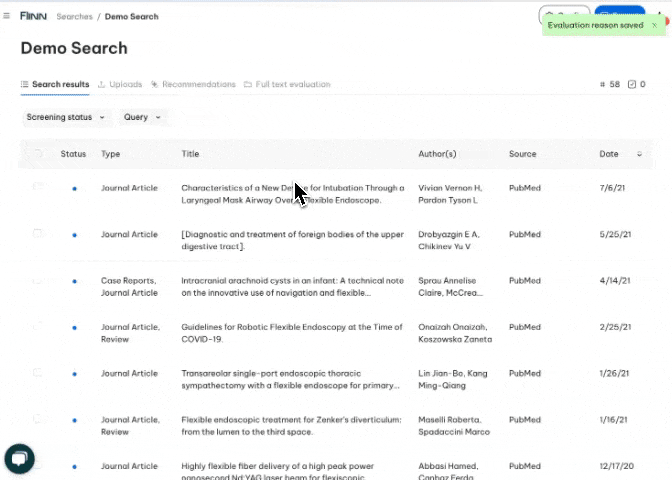Click the status dot of first article
672x480 pixels.
pos(74,188)
